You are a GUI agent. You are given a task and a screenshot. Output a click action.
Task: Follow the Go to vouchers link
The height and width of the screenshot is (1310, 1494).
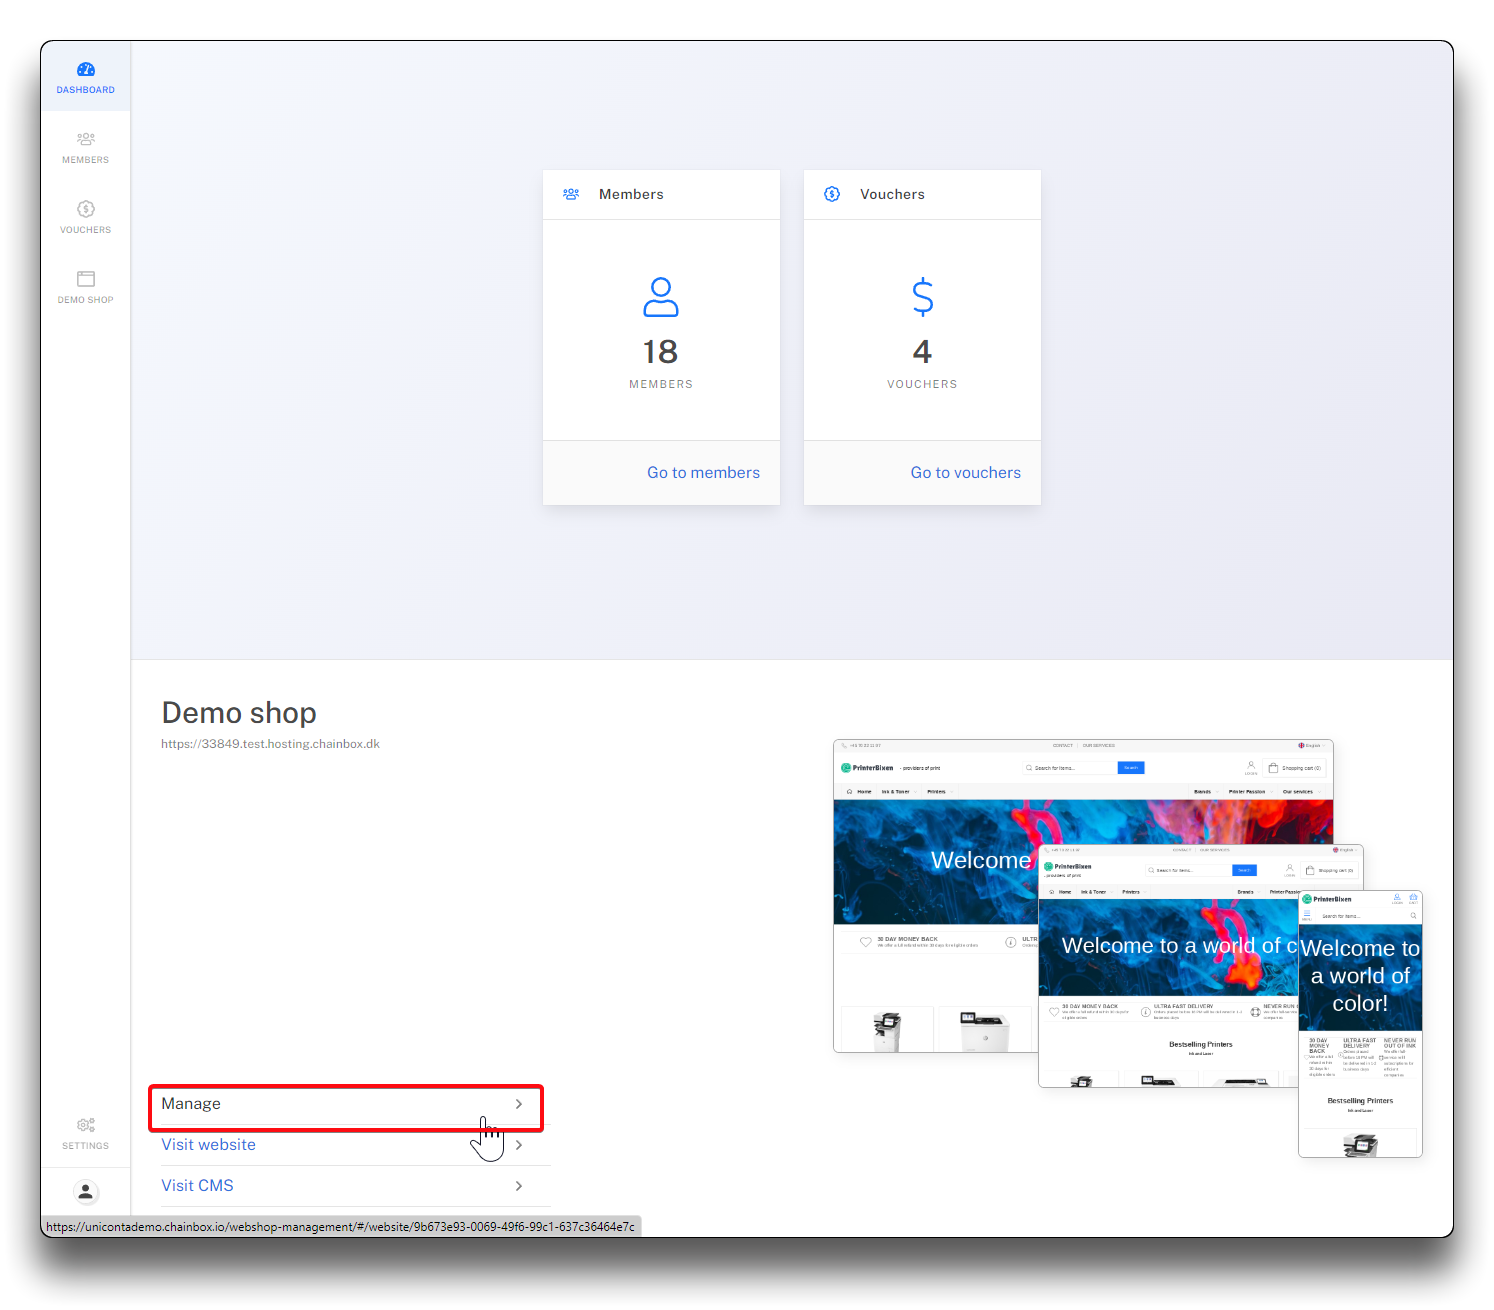click(x=965, y=473)
